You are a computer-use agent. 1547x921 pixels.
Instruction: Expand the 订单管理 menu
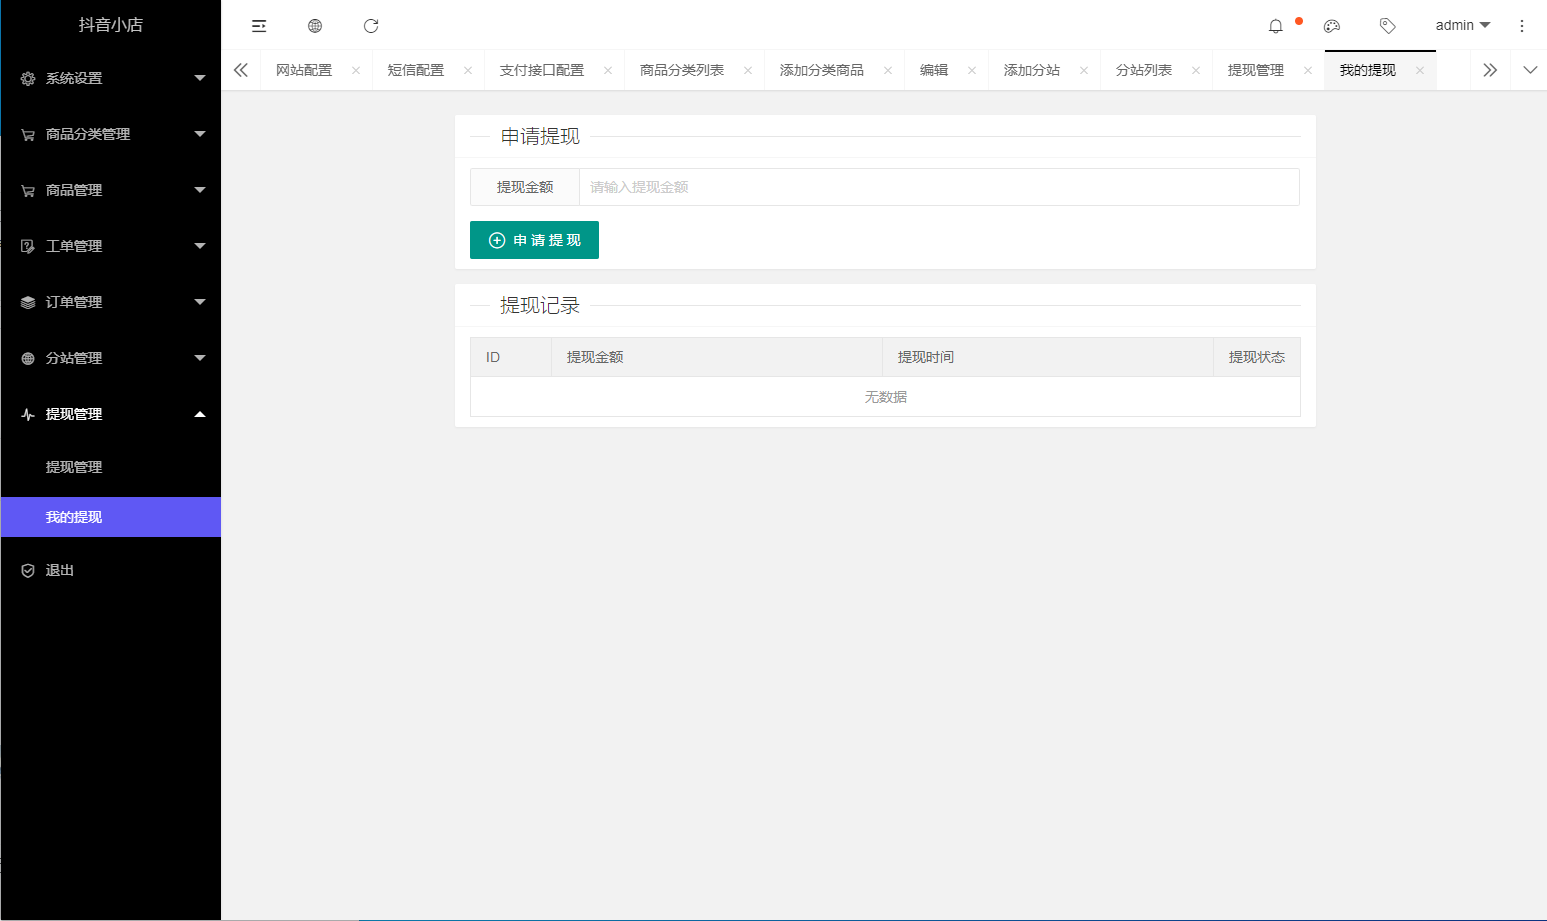(x=110, y=301)
